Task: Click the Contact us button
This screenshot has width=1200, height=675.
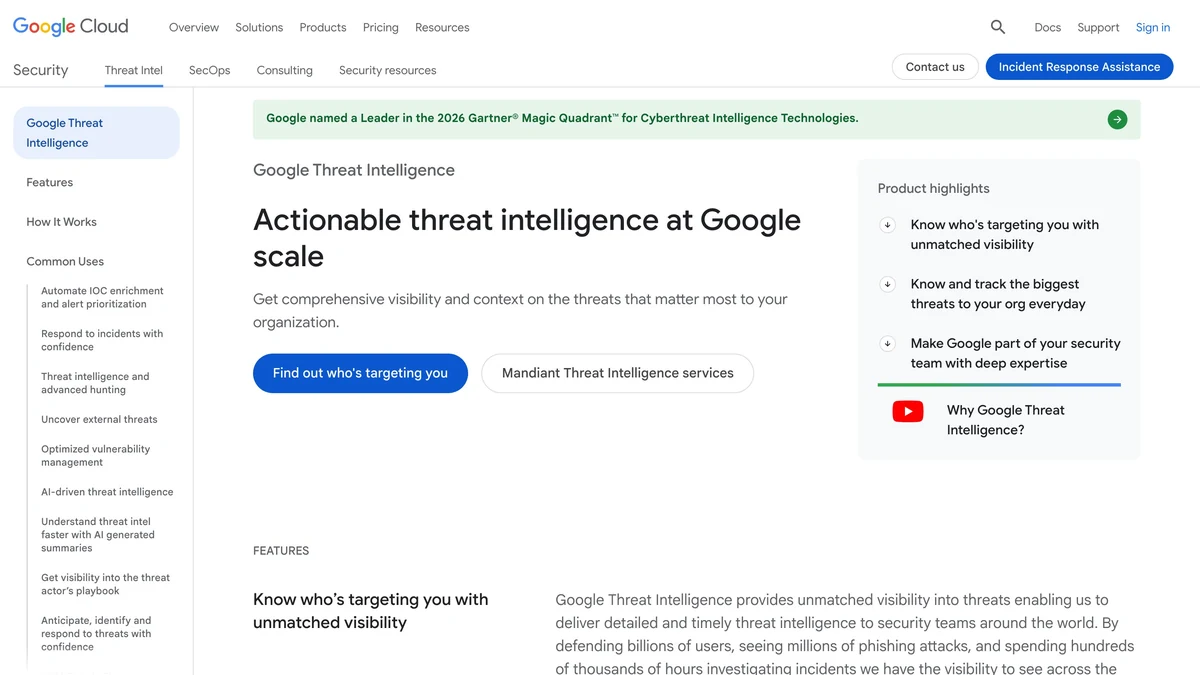Action: point(935,67)
